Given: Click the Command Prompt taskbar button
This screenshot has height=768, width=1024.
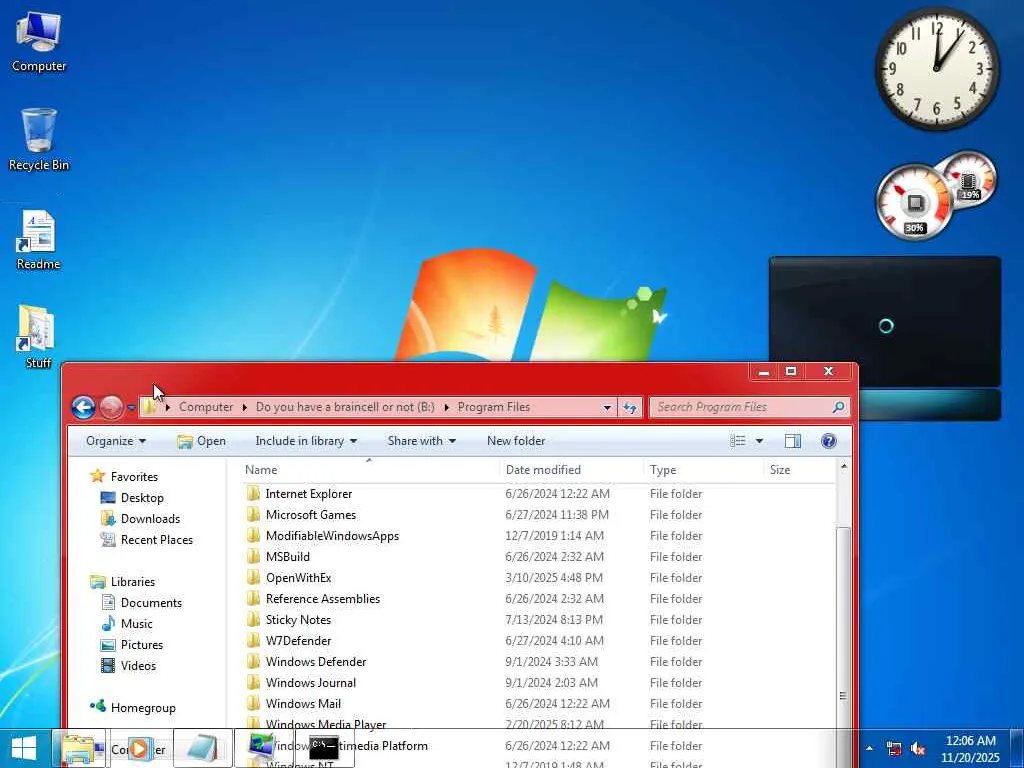Looking at the screenshot, I should 324,748.
